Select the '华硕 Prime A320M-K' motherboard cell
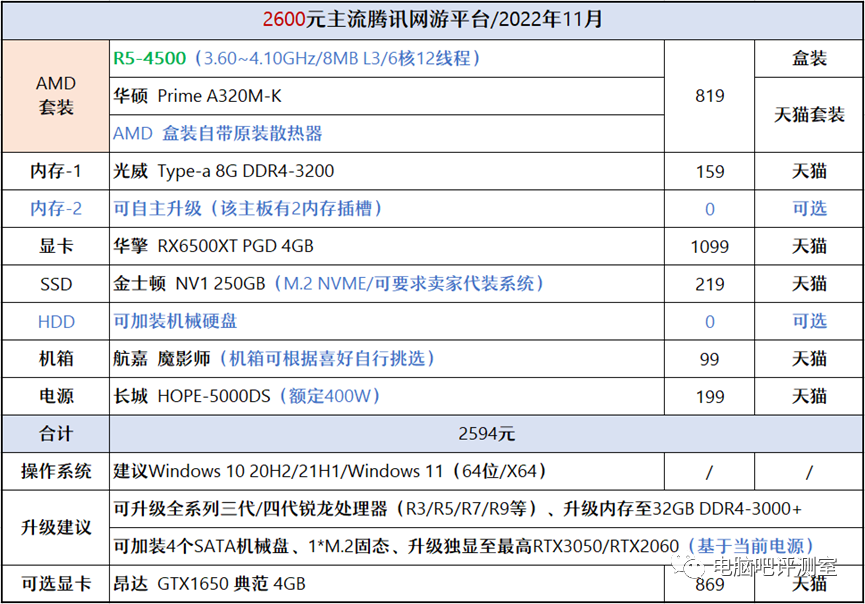 point(386,96)
